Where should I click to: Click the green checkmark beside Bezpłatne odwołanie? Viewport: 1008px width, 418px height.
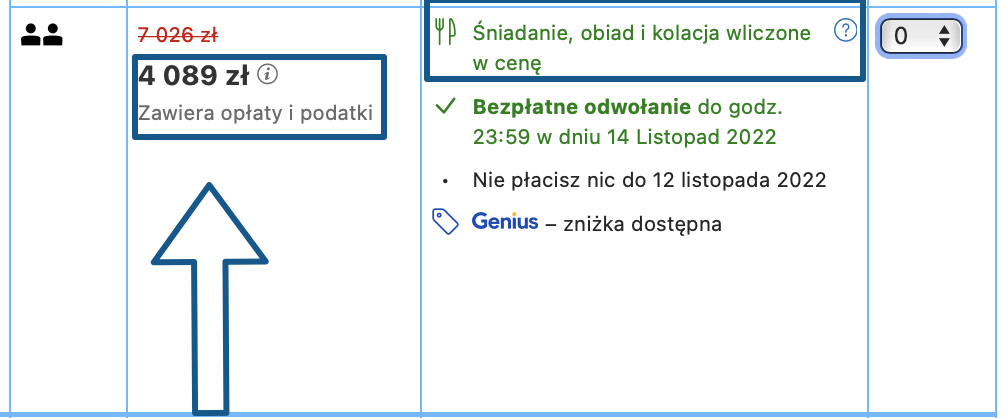coord(446,106)
